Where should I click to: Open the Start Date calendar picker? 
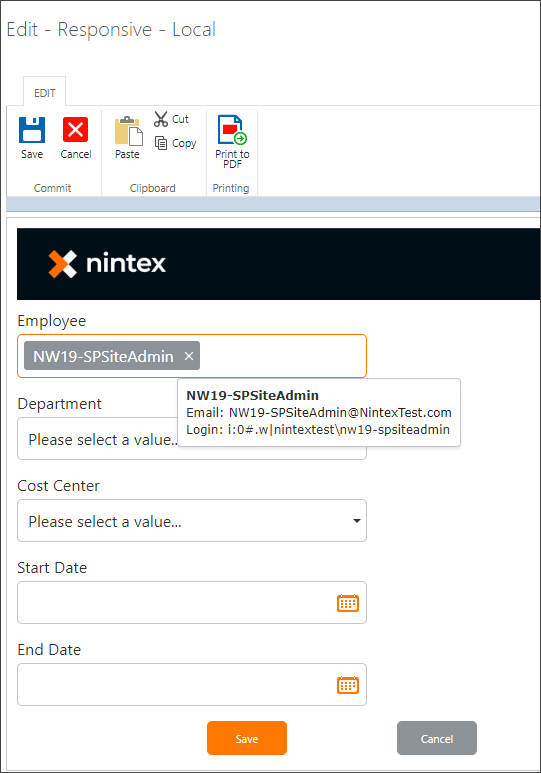[348, 603]
